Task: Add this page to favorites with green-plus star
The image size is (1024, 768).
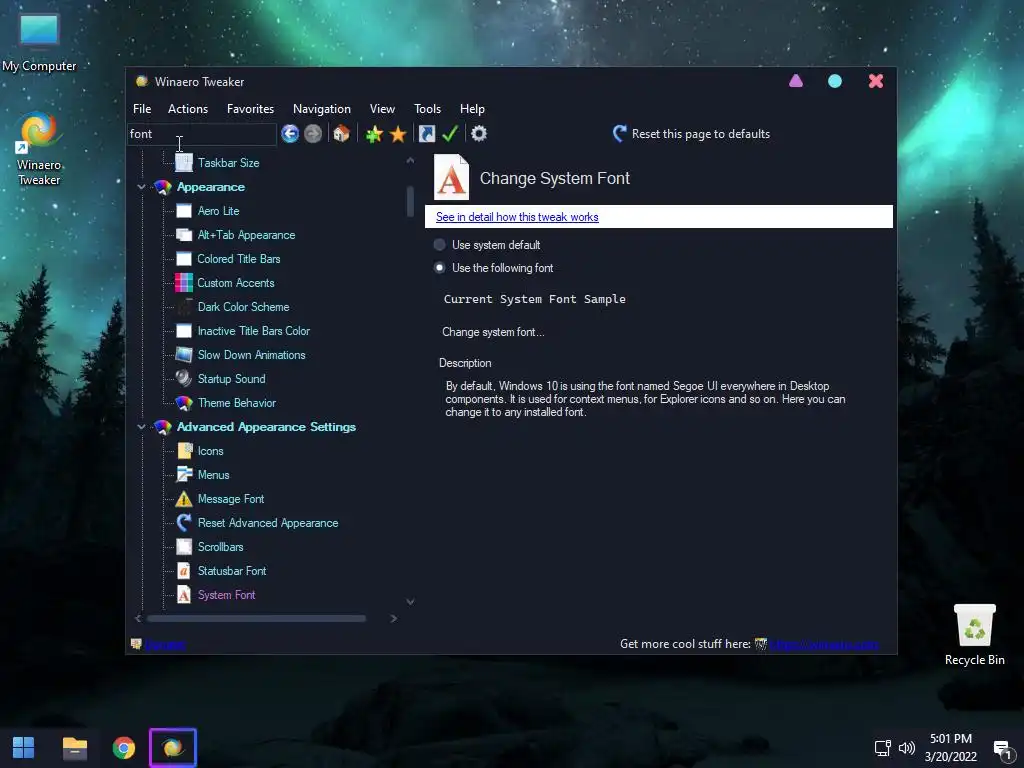Action: (x=374, y=134)
